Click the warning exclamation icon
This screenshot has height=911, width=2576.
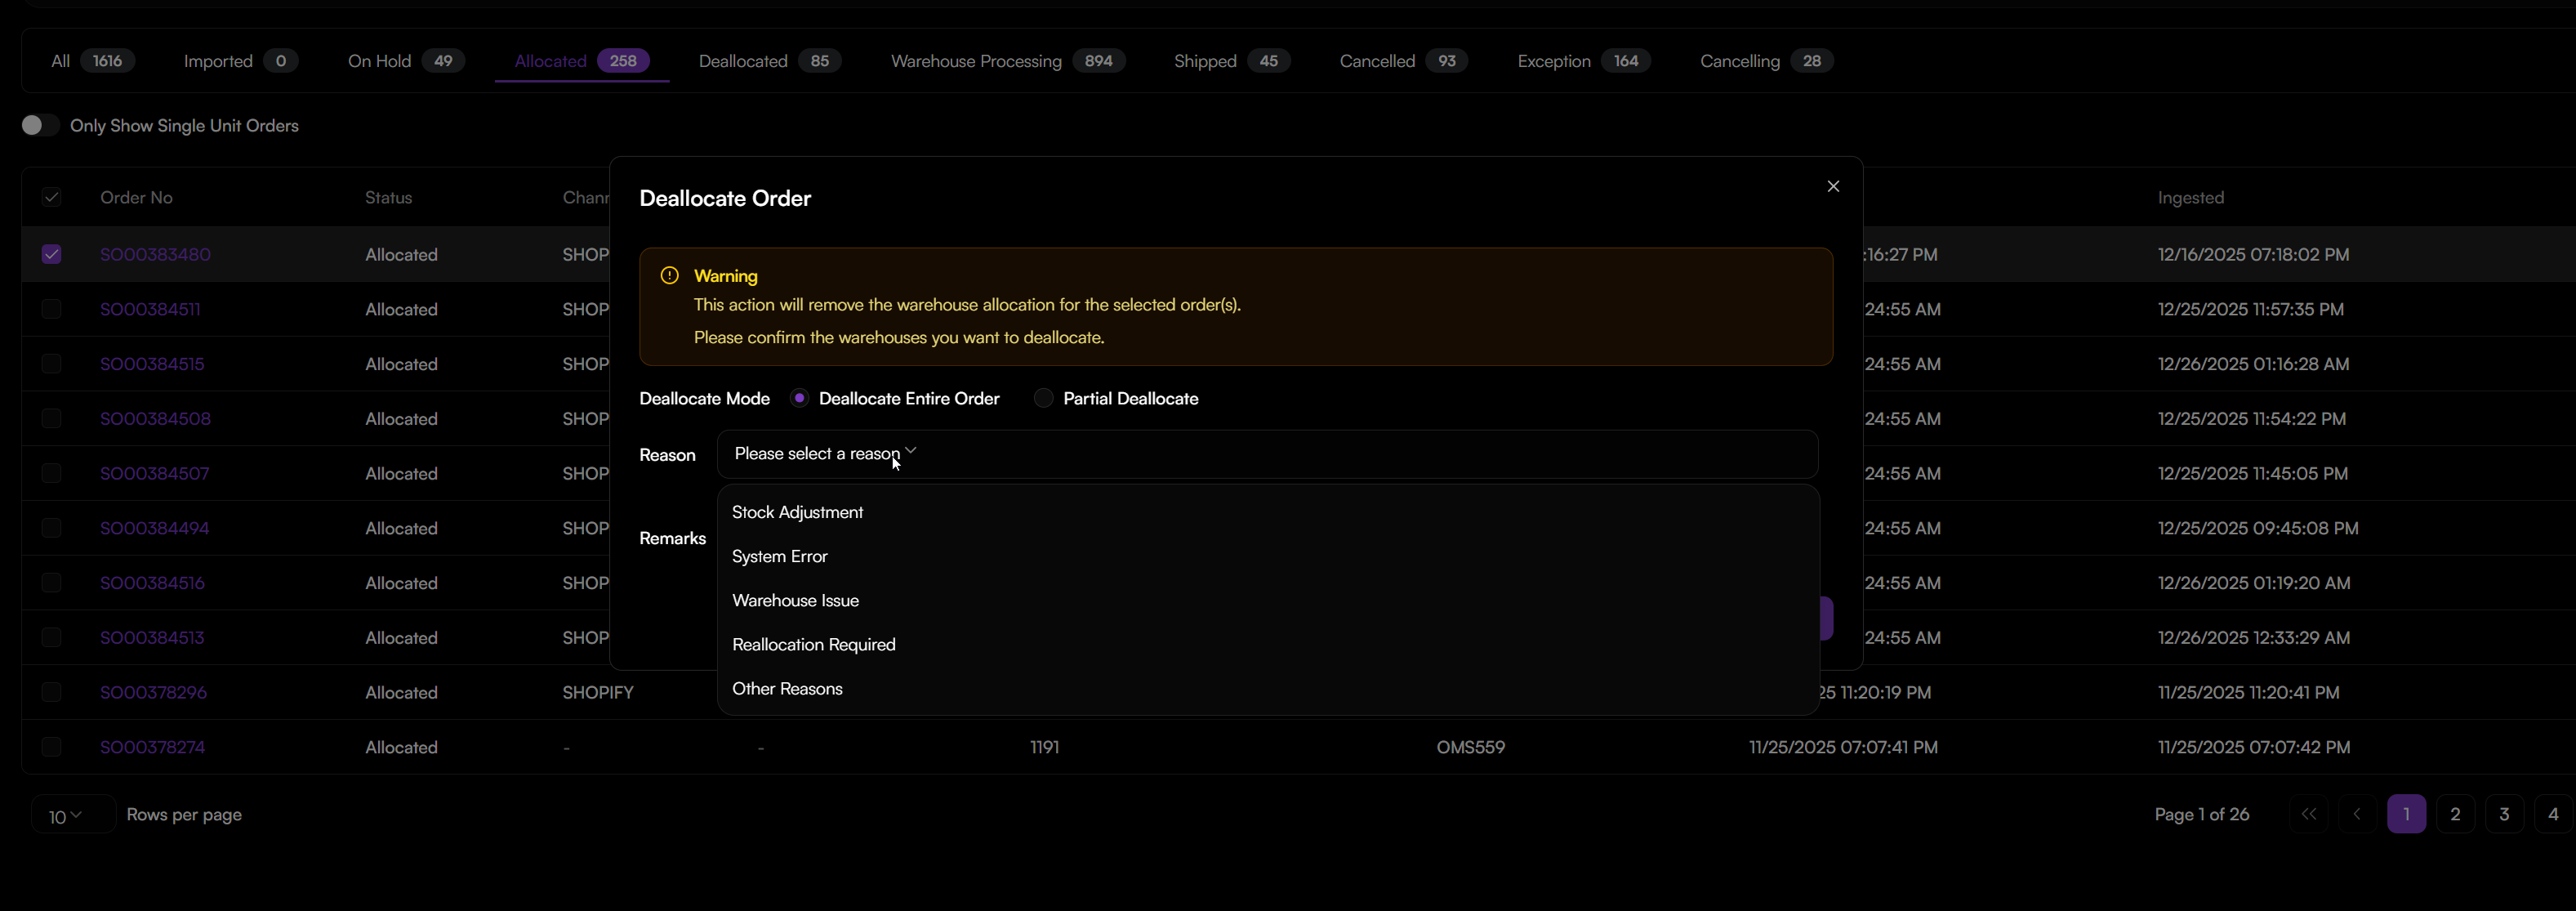669,275
